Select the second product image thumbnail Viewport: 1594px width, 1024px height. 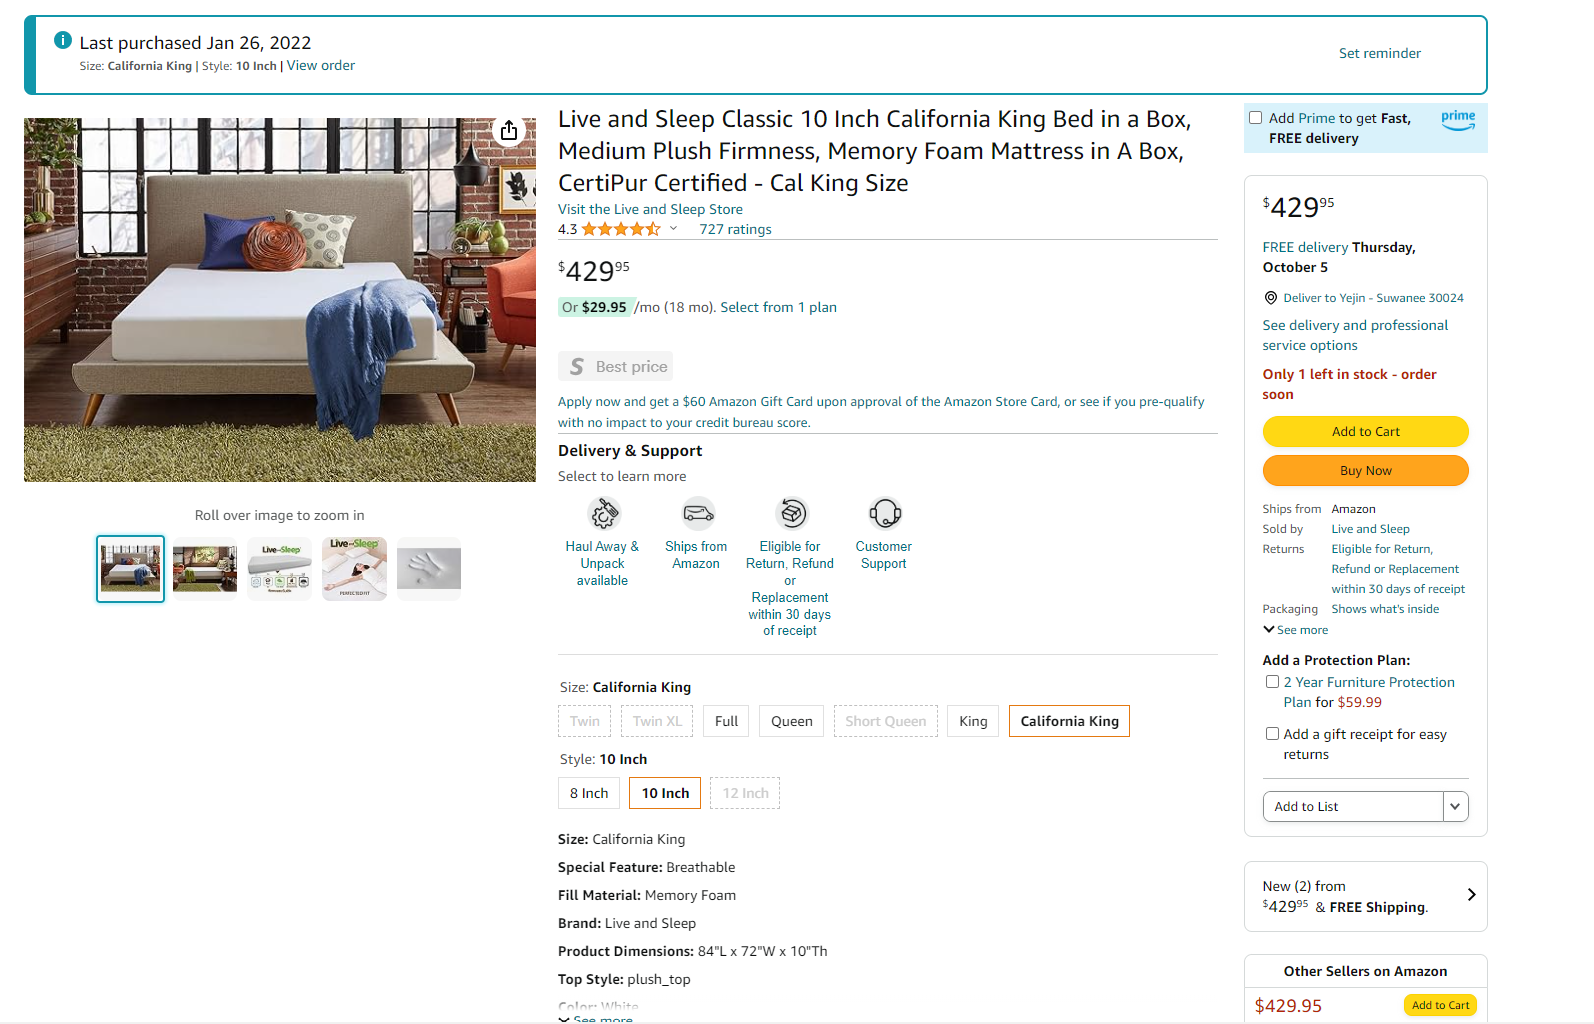point(205,569)
